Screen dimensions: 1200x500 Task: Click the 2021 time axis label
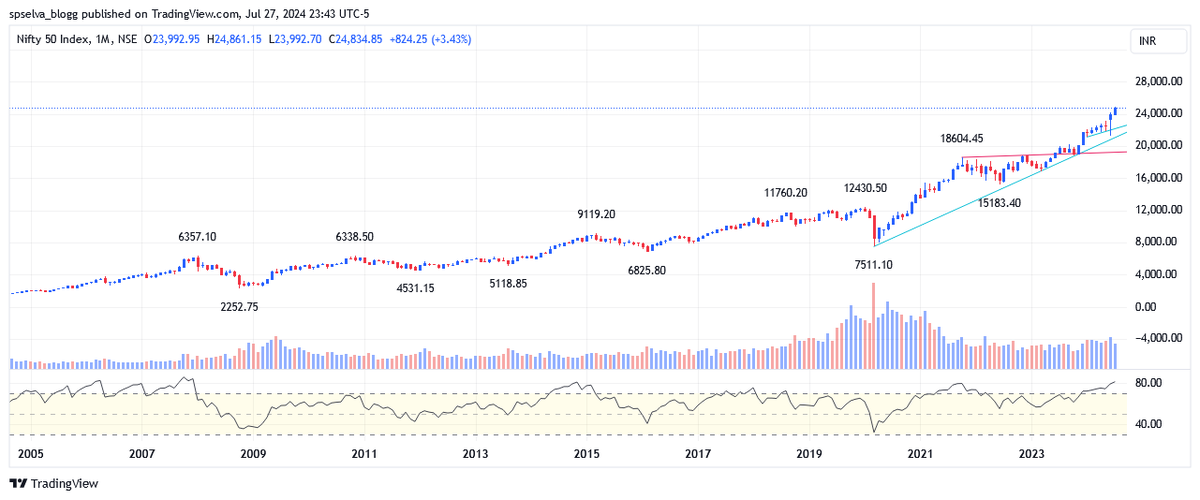pyautogui.click(x=920, y=453)
